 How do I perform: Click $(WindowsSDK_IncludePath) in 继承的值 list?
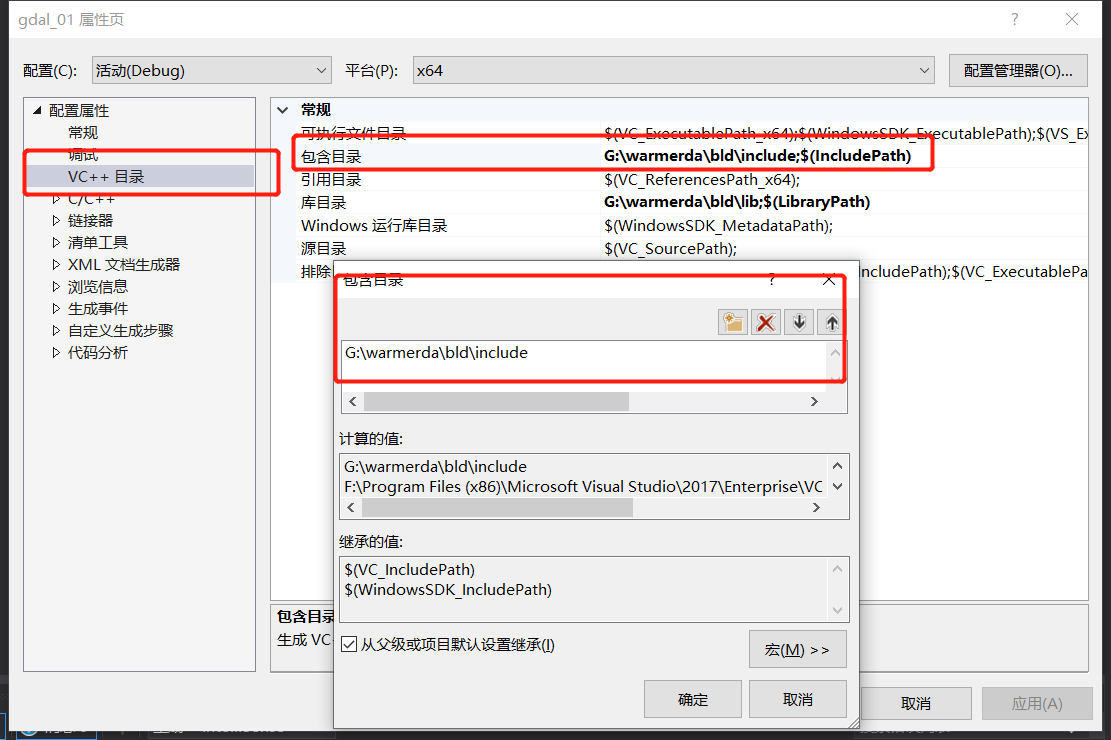click(448, 589)
